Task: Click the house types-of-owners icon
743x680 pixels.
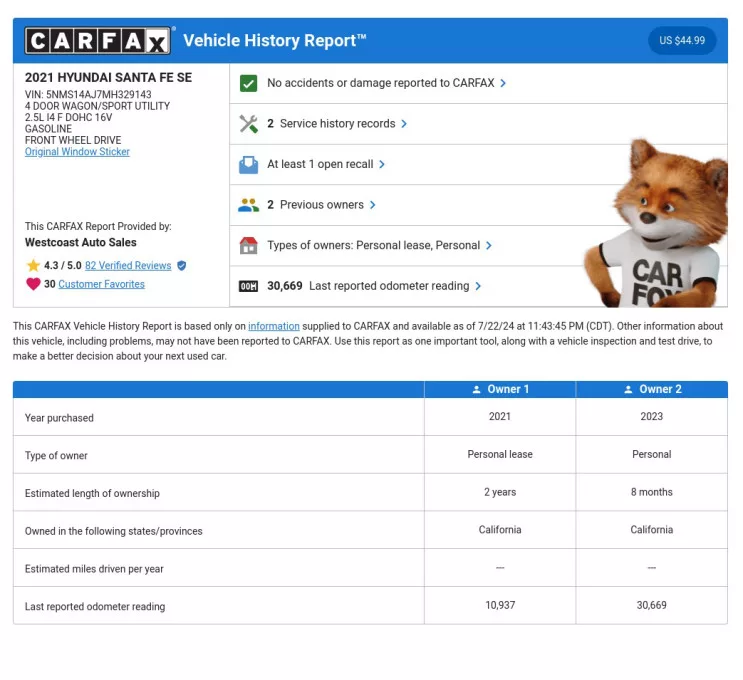Action: [x=249, y=245]
